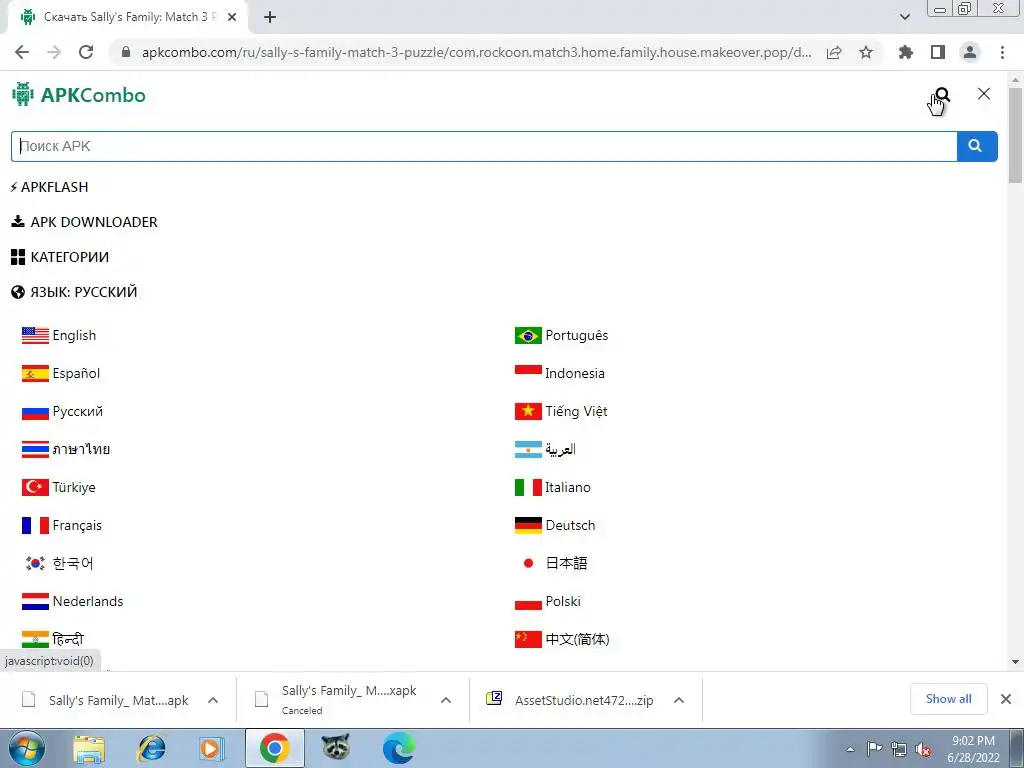Click the APKCombo logo
Viewport: 1024px width, 768px height.
coord(78,95)
